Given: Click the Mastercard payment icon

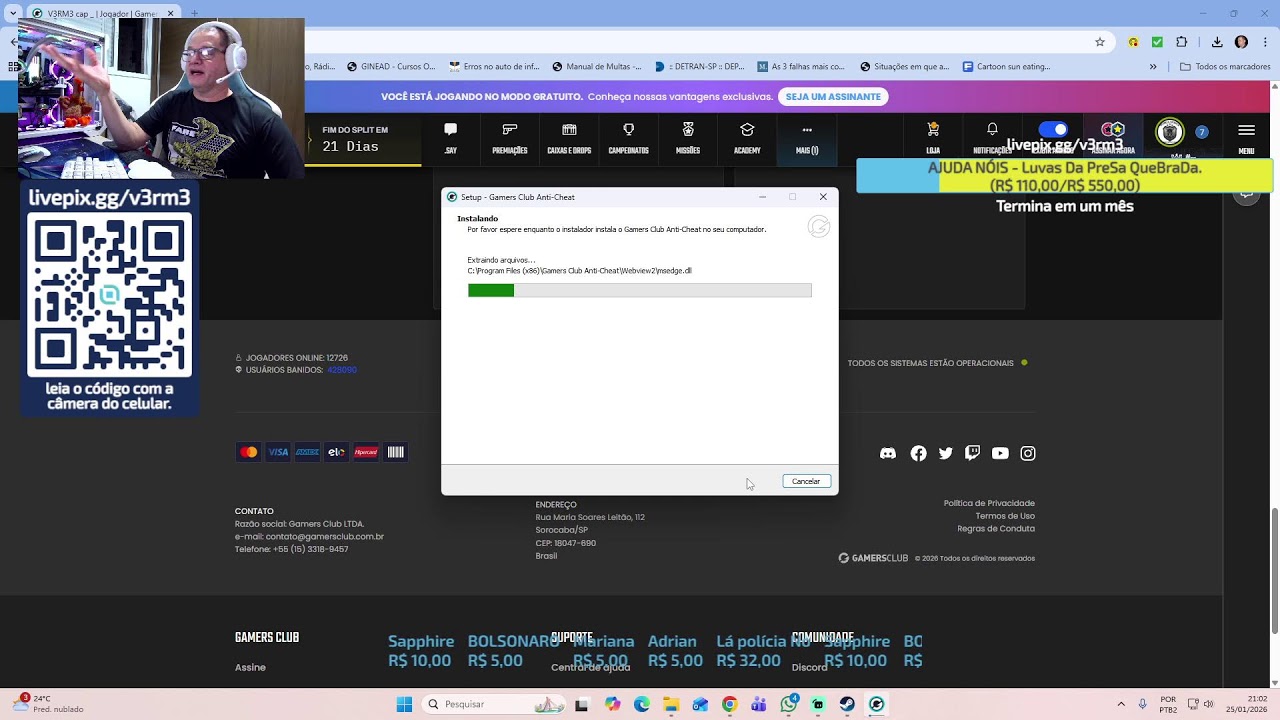Looking at the screenshot, I should tap(249, 452).
